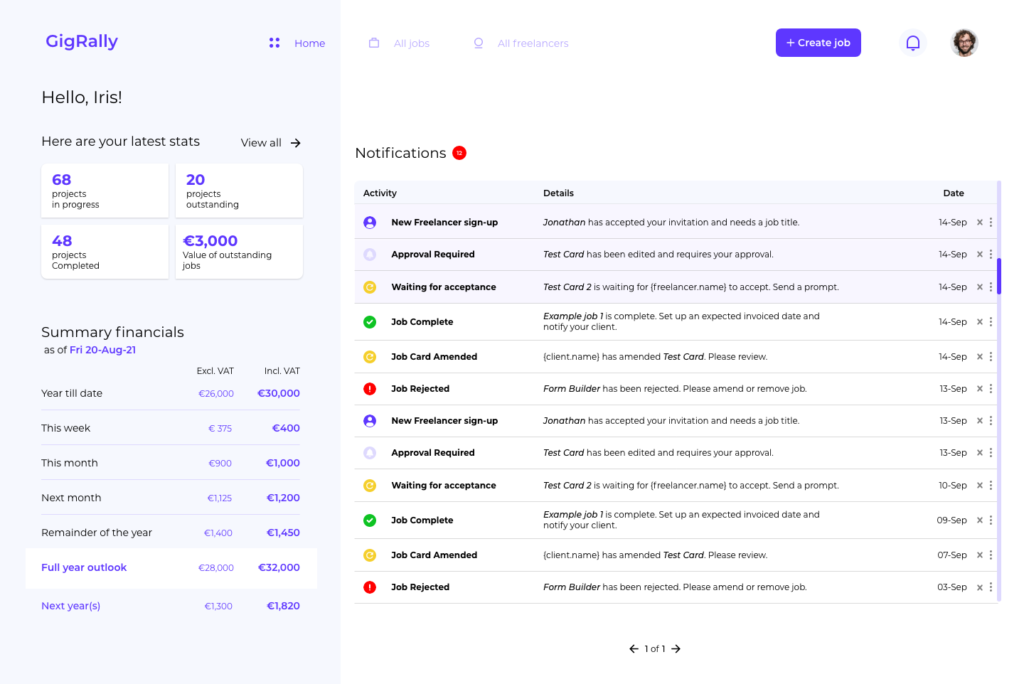Dismiss the first New Freelancer sign-up notification
The image size is (1024, 684).
click(x=979, y=222)
